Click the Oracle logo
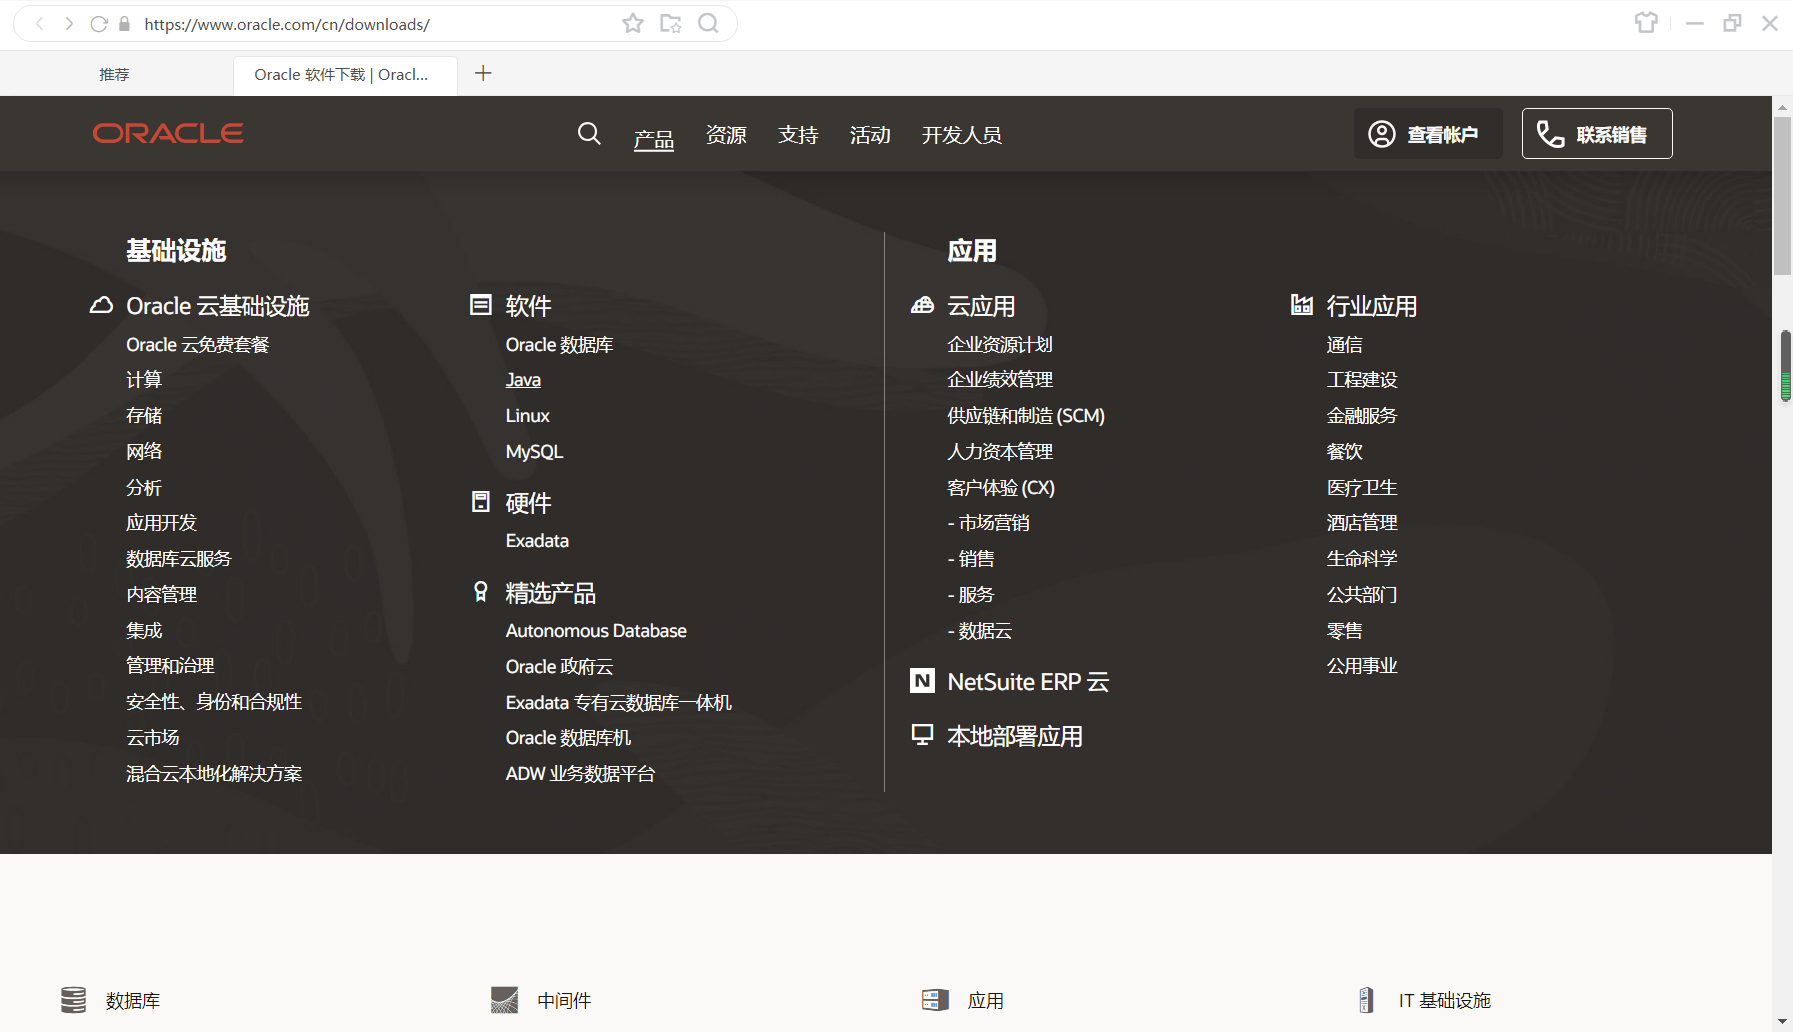Screen dimensions: 1793x1033 (x=168, y=134)
